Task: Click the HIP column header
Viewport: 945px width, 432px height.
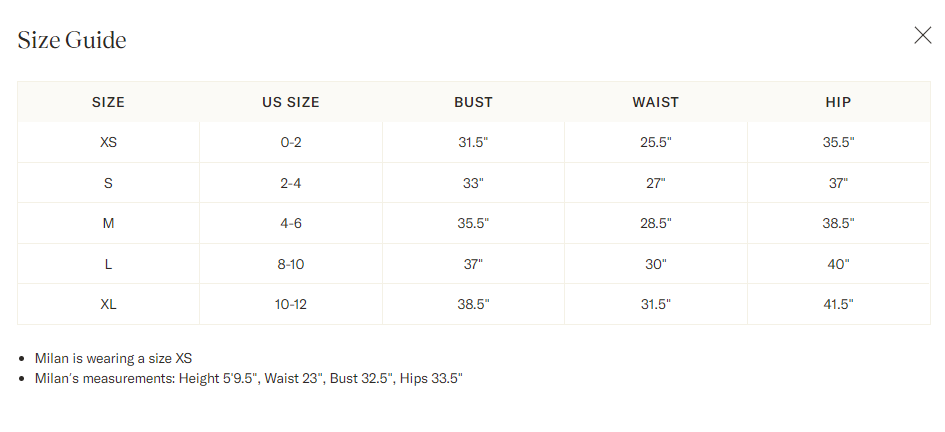Action: 838,102
